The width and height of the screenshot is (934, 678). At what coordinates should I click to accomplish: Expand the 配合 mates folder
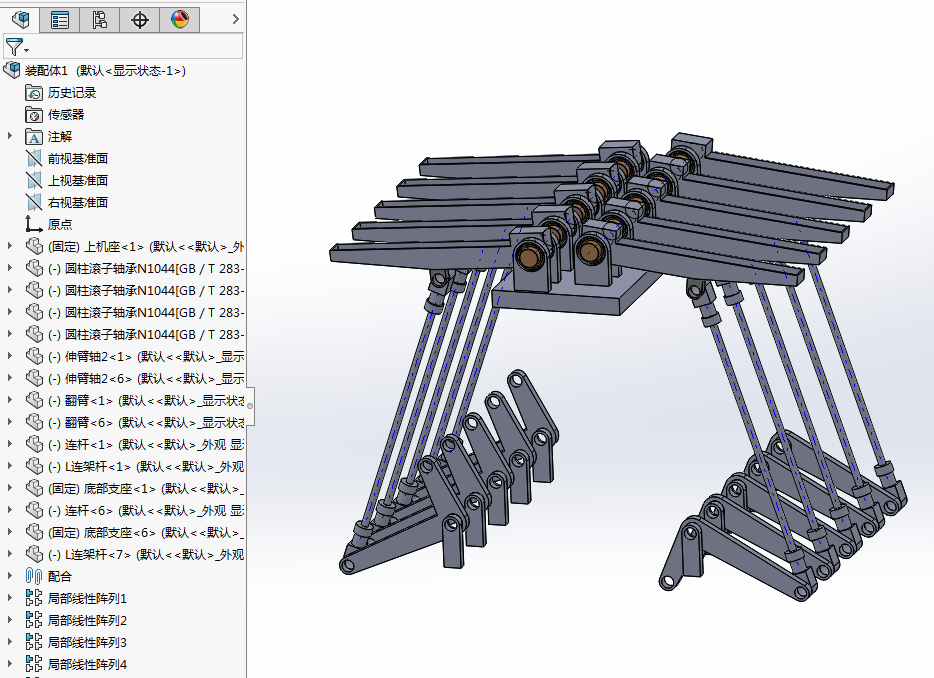10,576
